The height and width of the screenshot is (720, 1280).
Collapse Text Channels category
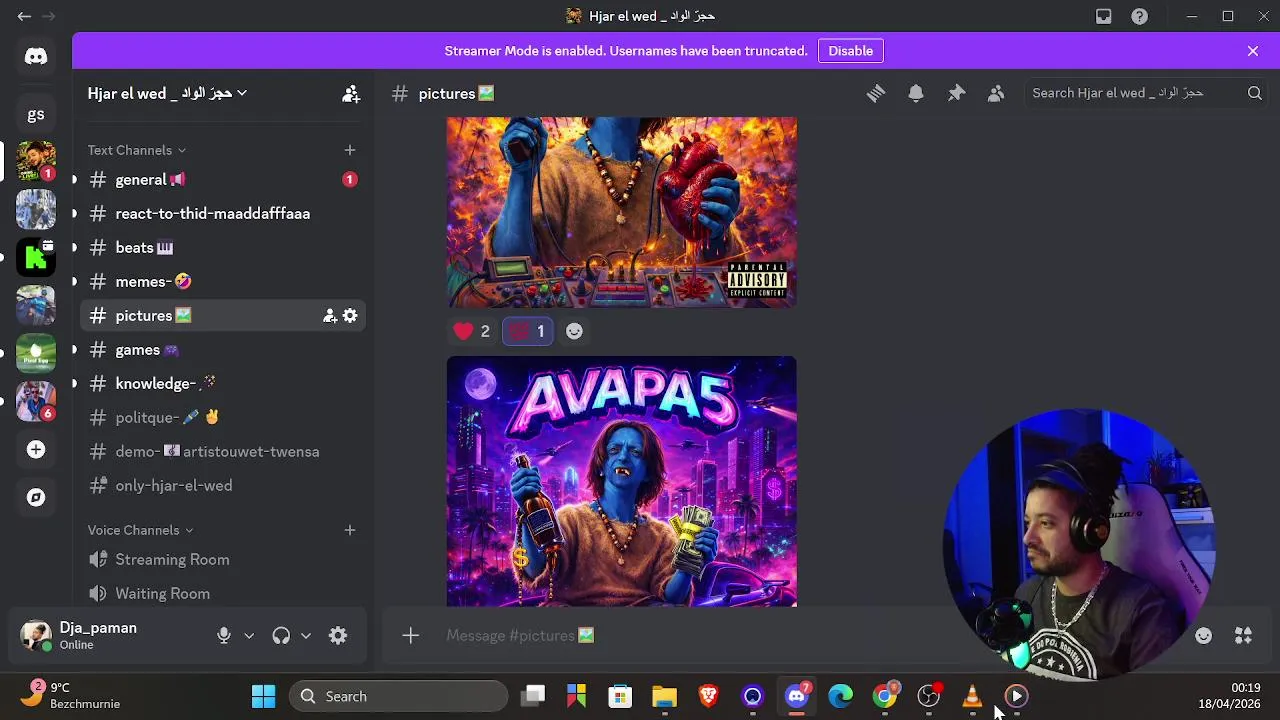137,150
